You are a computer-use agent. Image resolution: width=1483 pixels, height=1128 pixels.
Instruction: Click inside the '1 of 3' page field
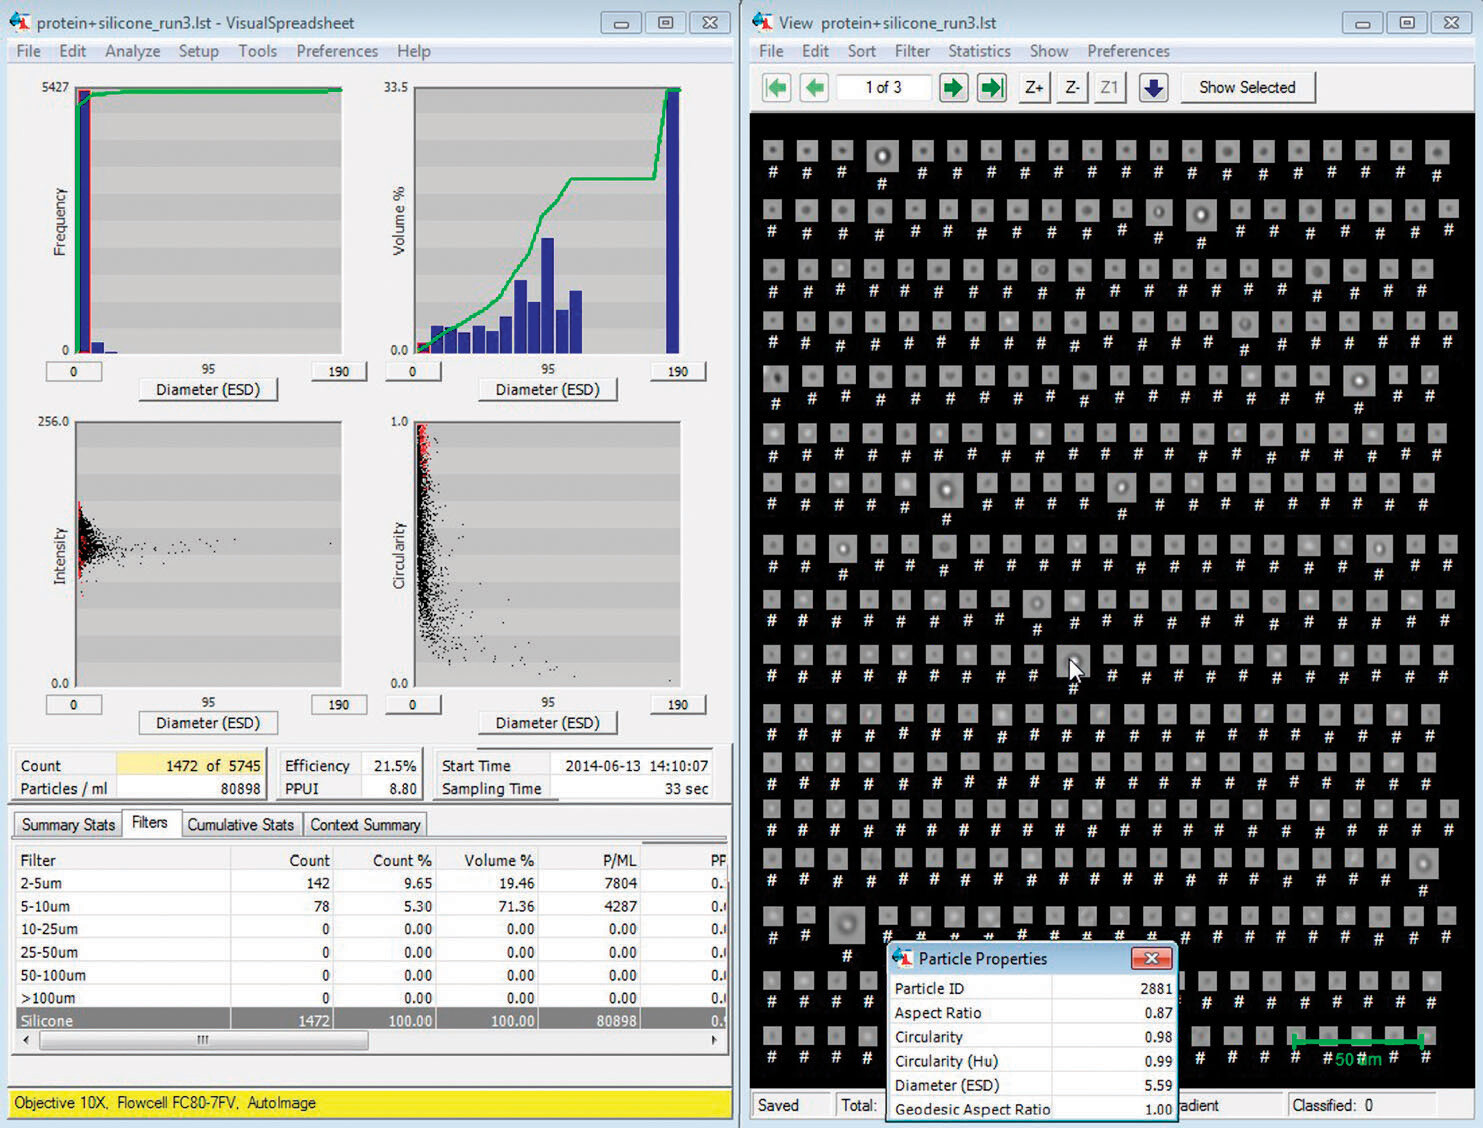pos(883,87)
